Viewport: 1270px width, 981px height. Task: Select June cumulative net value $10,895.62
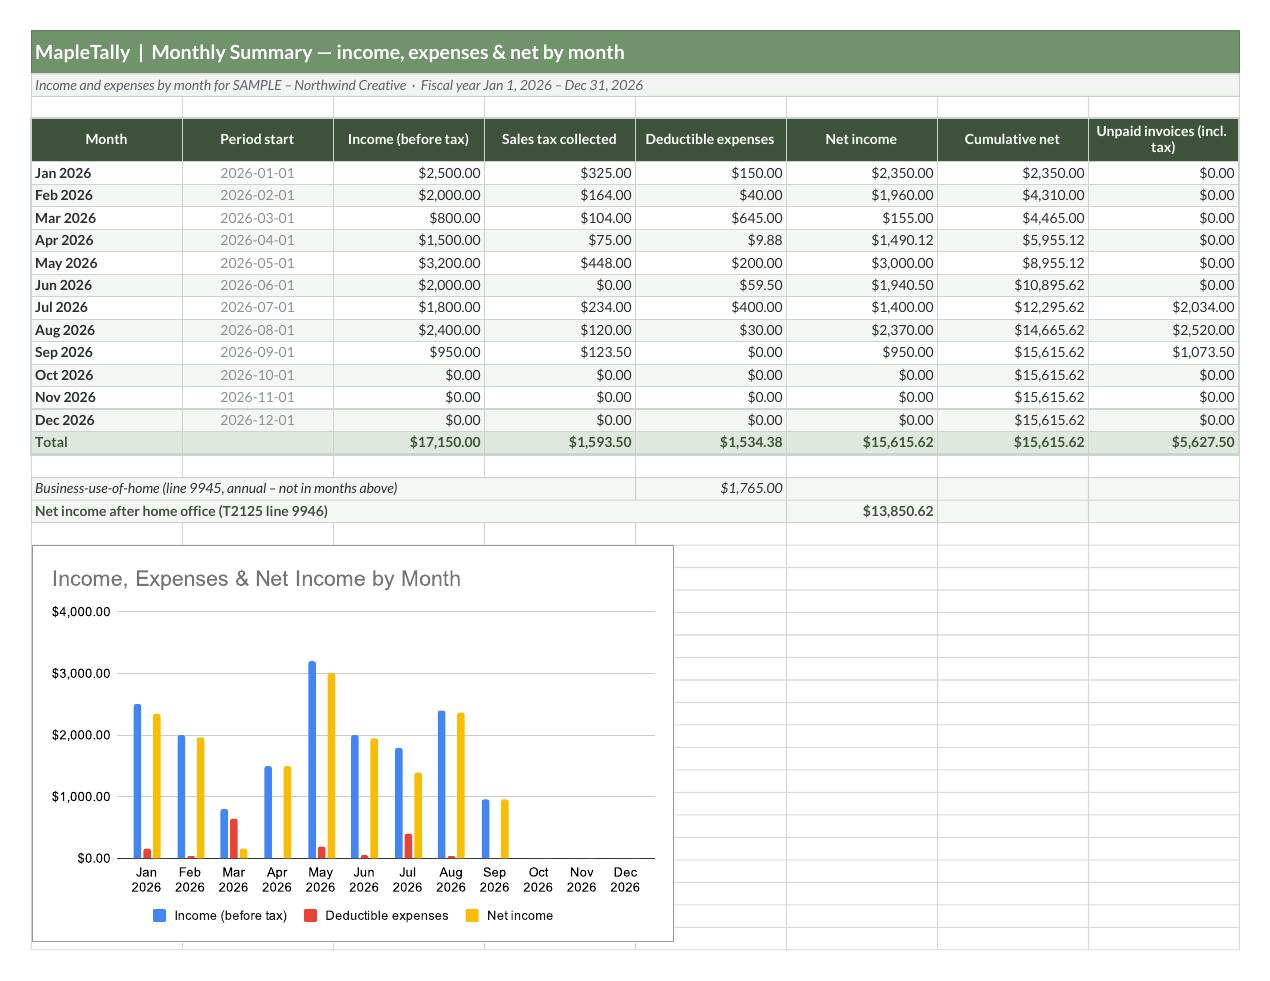click(x=1013, y=285)
